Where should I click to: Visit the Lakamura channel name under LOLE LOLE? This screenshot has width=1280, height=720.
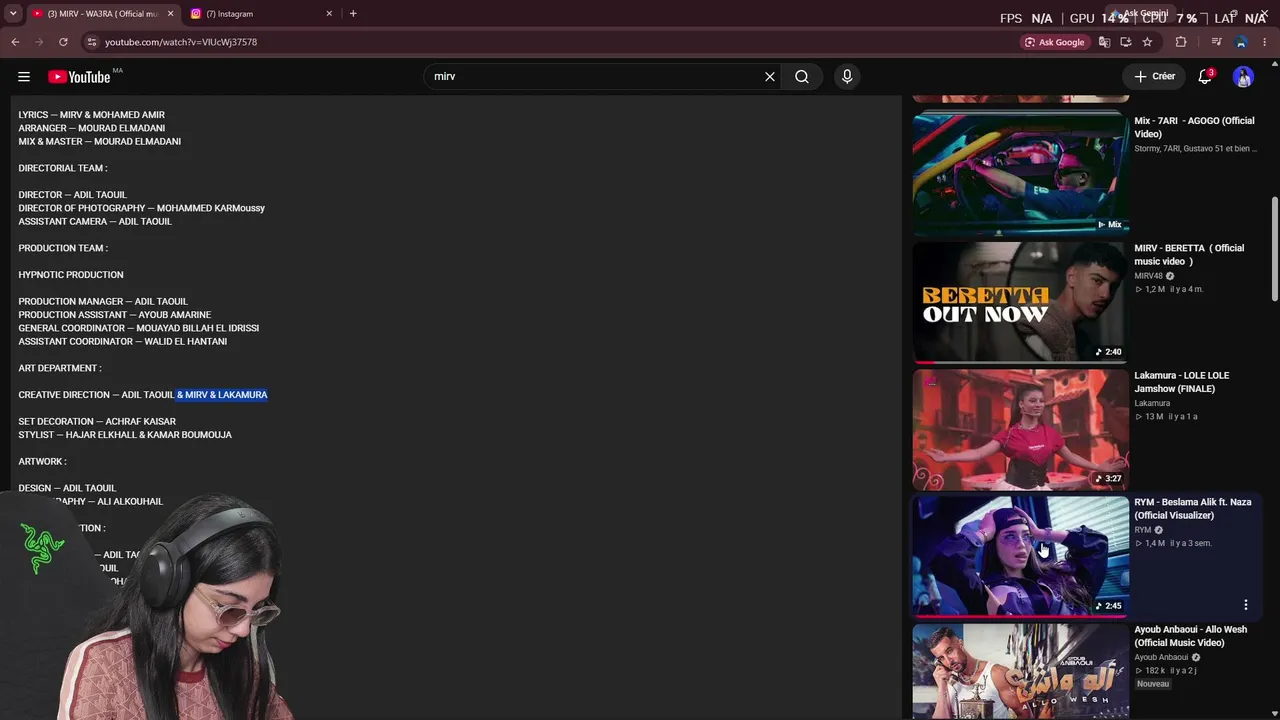1152,403
